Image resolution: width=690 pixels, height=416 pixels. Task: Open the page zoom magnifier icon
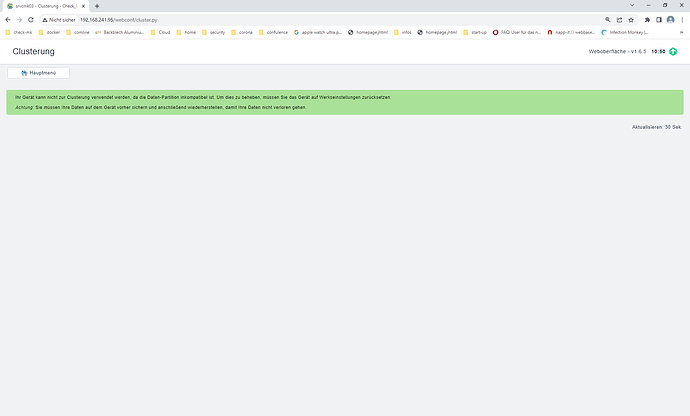coord(608,20)
